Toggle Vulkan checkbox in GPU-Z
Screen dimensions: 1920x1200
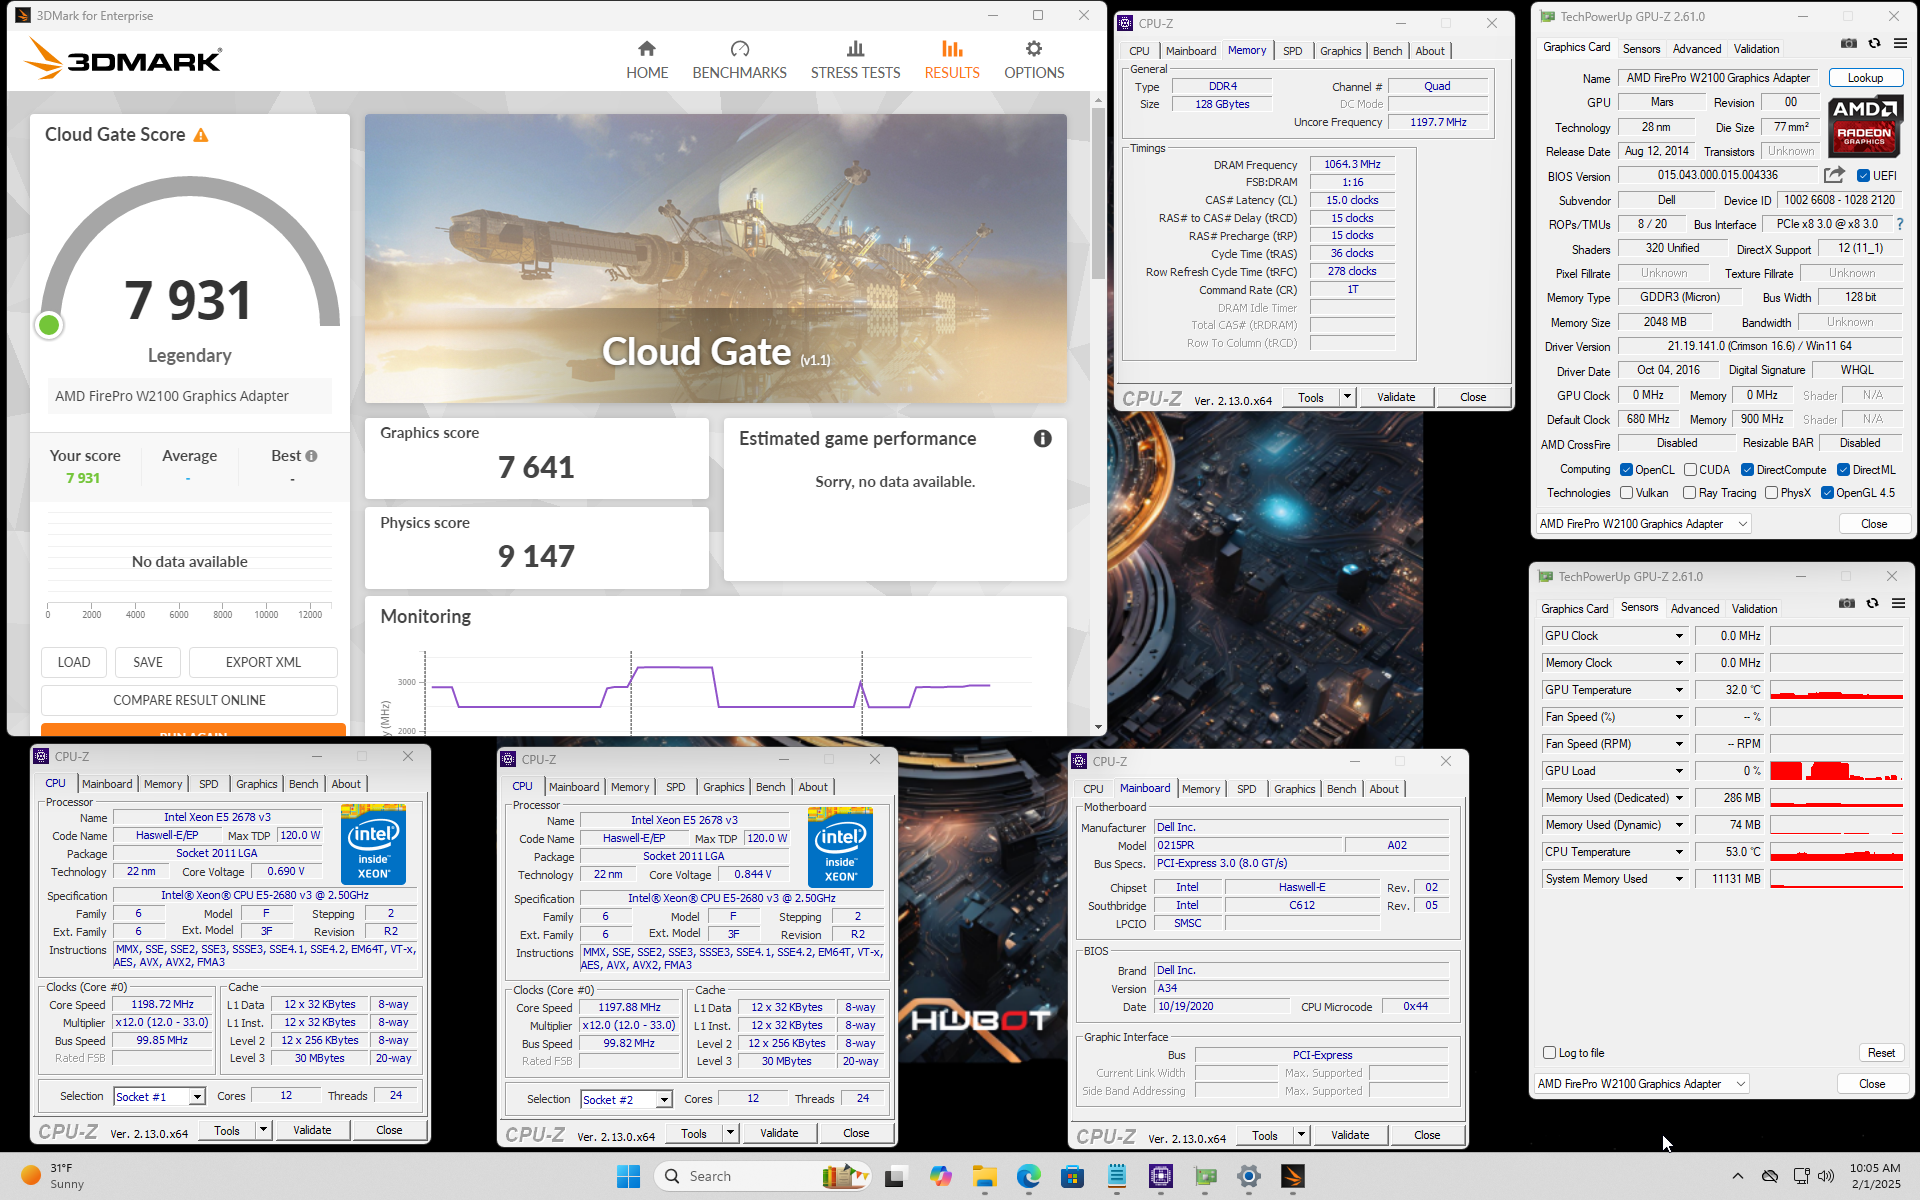coord(1626,493)
